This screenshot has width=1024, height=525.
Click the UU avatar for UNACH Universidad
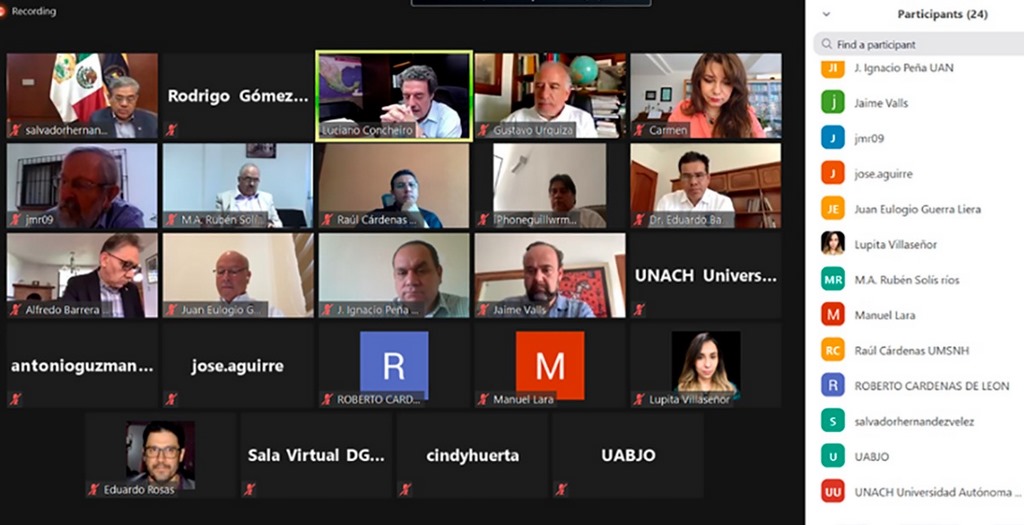(833, 491)
